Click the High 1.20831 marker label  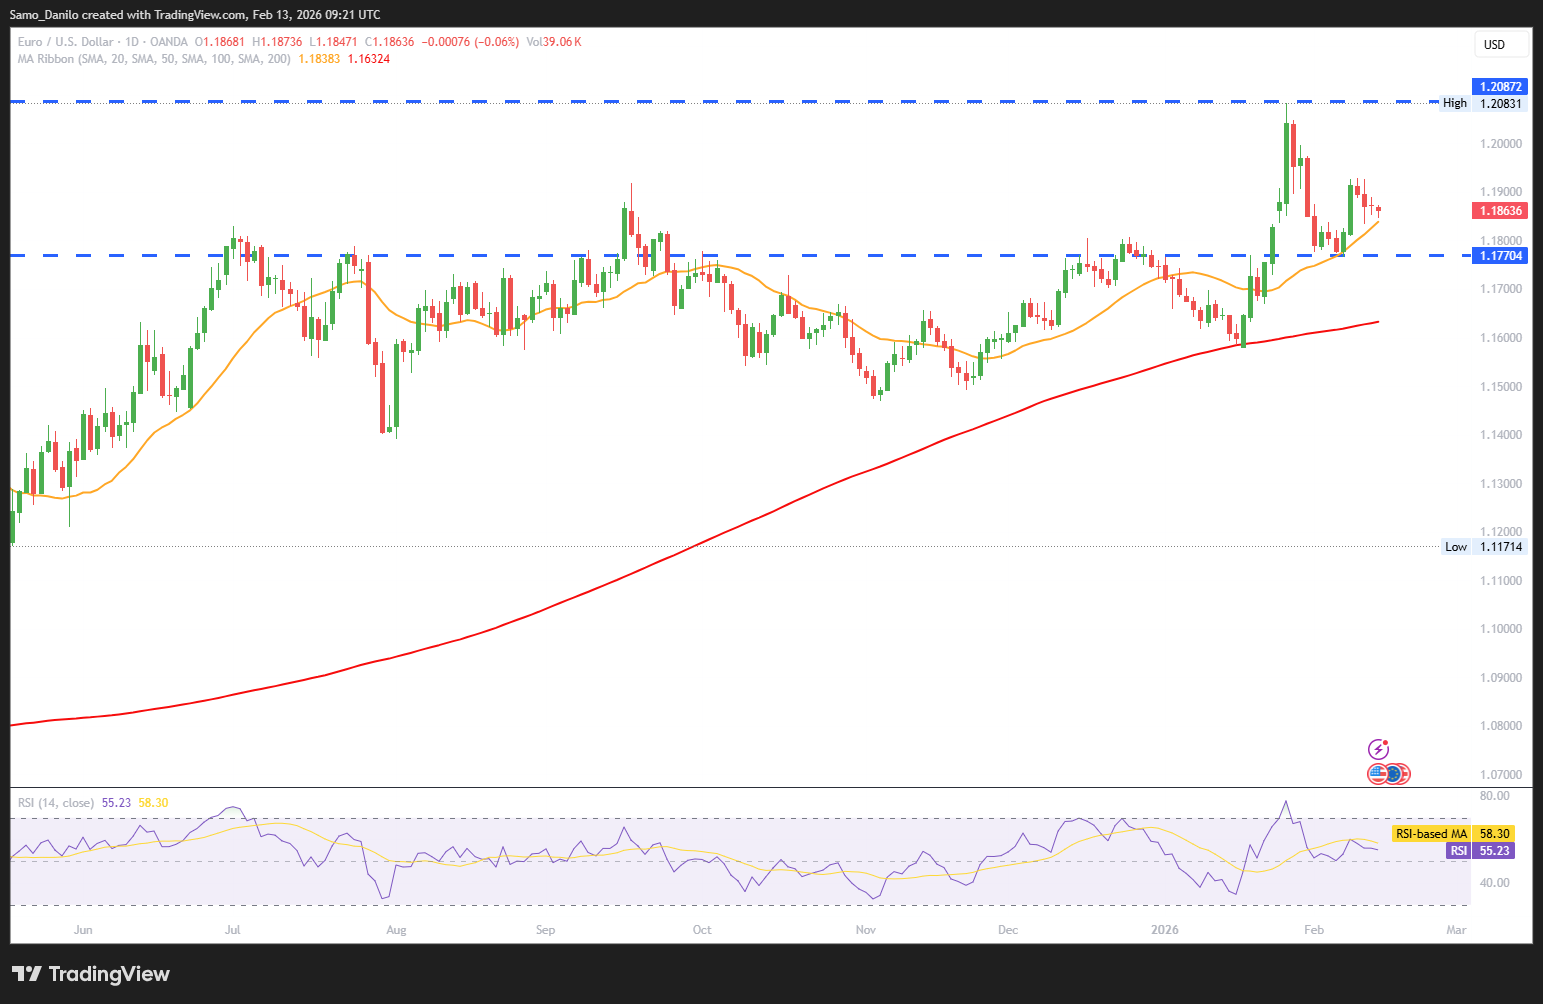[x=1483, y=103]
